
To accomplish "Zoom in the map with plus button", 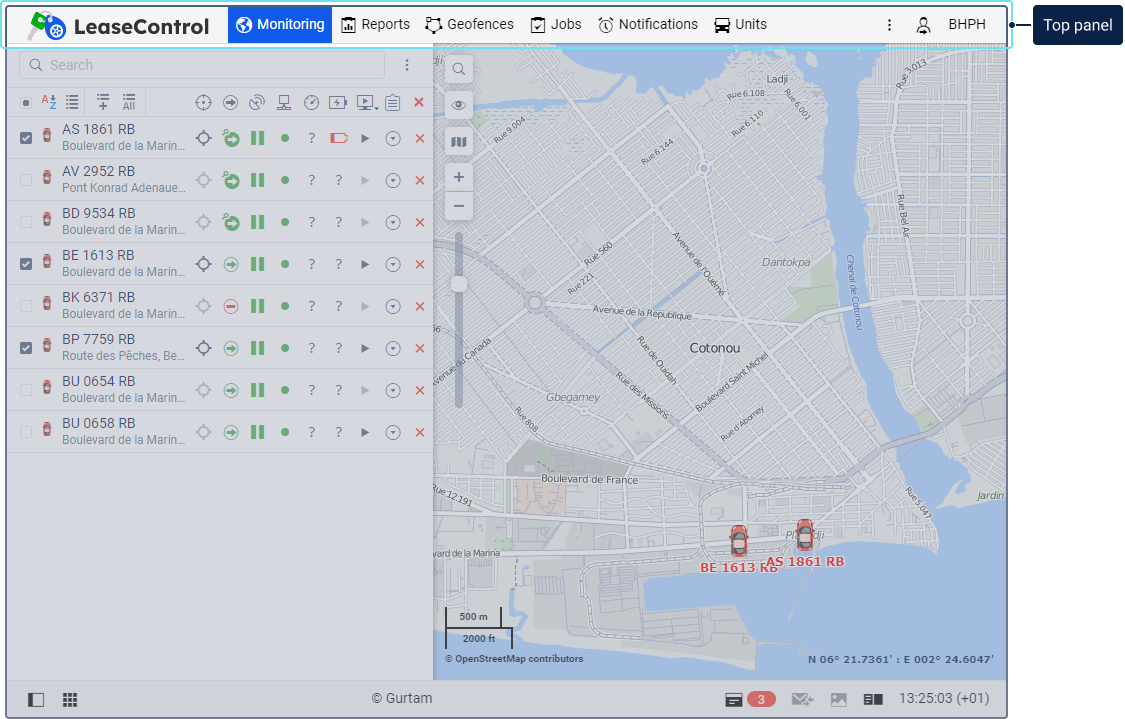I will click(x=459, y=178).
